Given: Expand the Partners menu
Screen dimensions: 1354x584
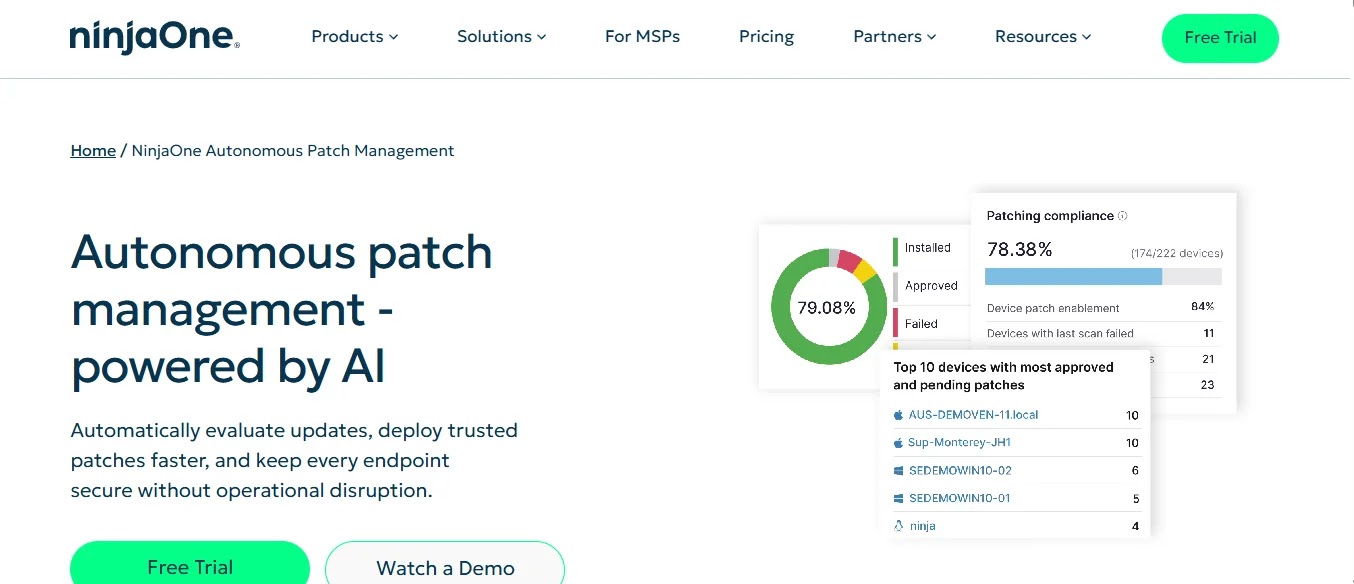Looking at the screenshot, I should [x=895, y=36].
